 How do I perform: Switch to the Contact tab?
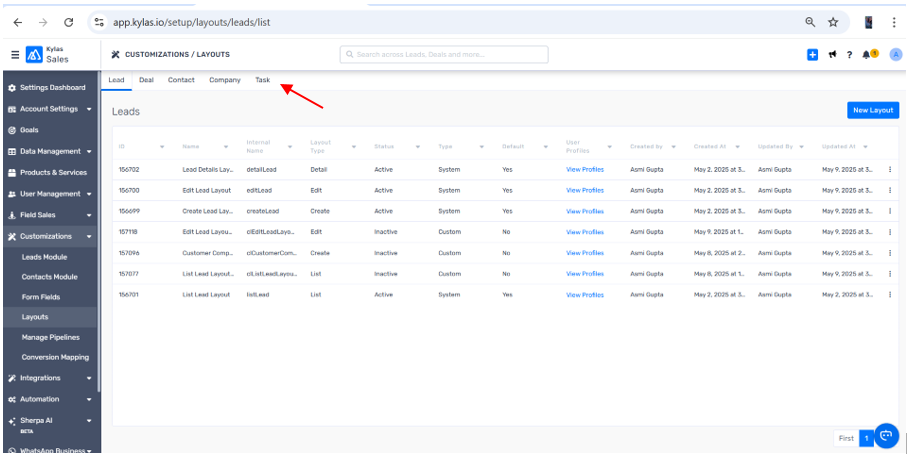click(x=181, y=80)
